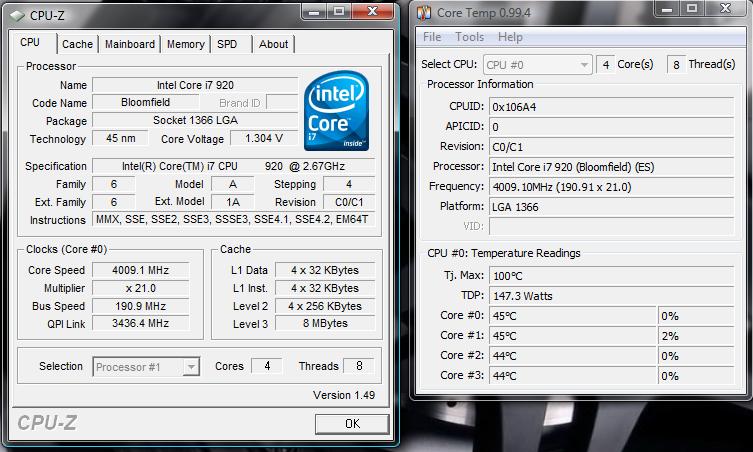Click the Multiplier value x 21.0
This screenshot has height=452, width=753.
tap(141, 288)
